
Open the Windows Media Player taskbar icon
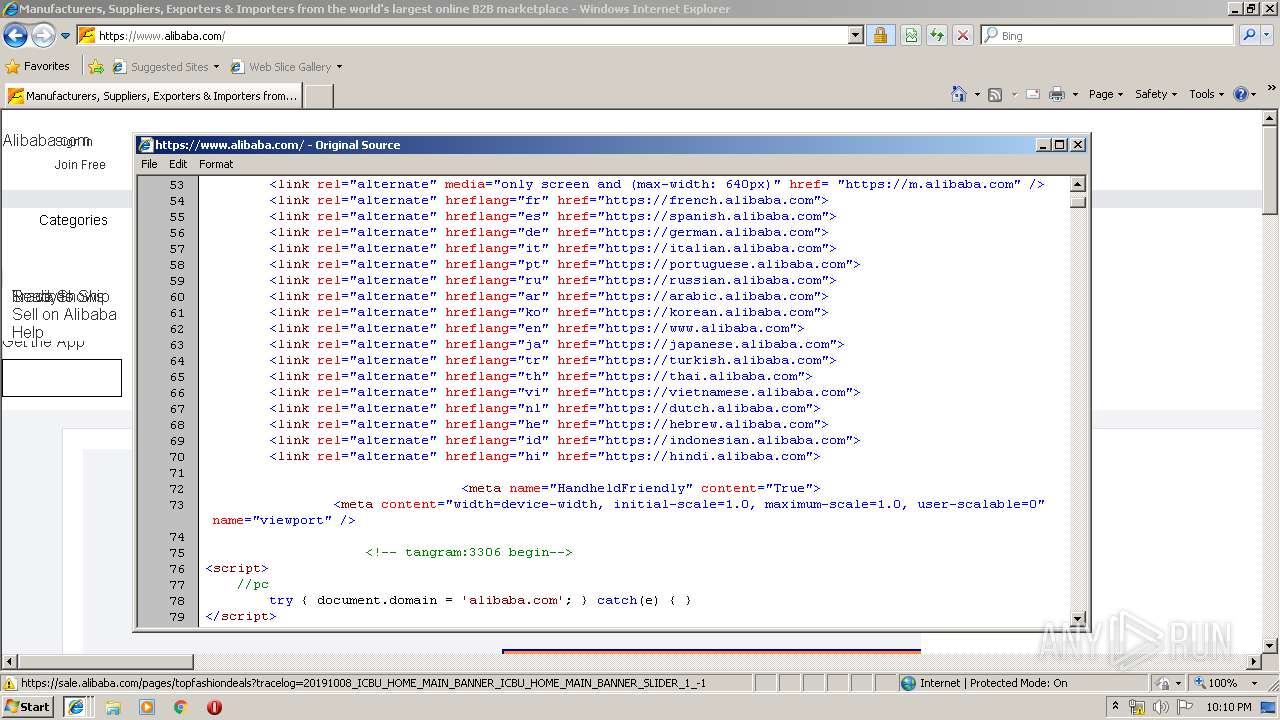(x=147, y=706)
